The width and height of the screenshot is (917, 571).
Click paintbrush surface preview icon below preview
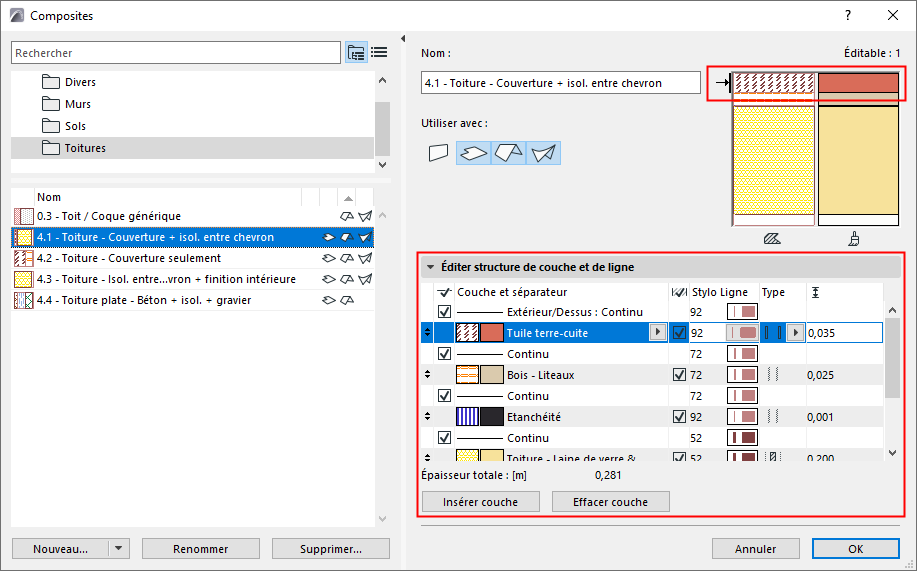(x=854, y=239)
